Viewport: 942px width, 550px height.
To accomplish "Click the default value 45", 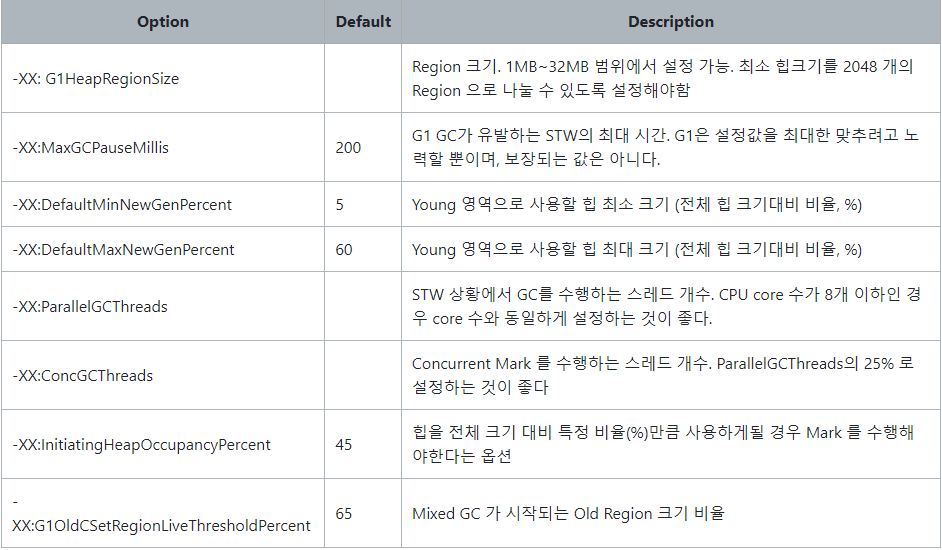I will pyautogui.click(x=344, y=445).
